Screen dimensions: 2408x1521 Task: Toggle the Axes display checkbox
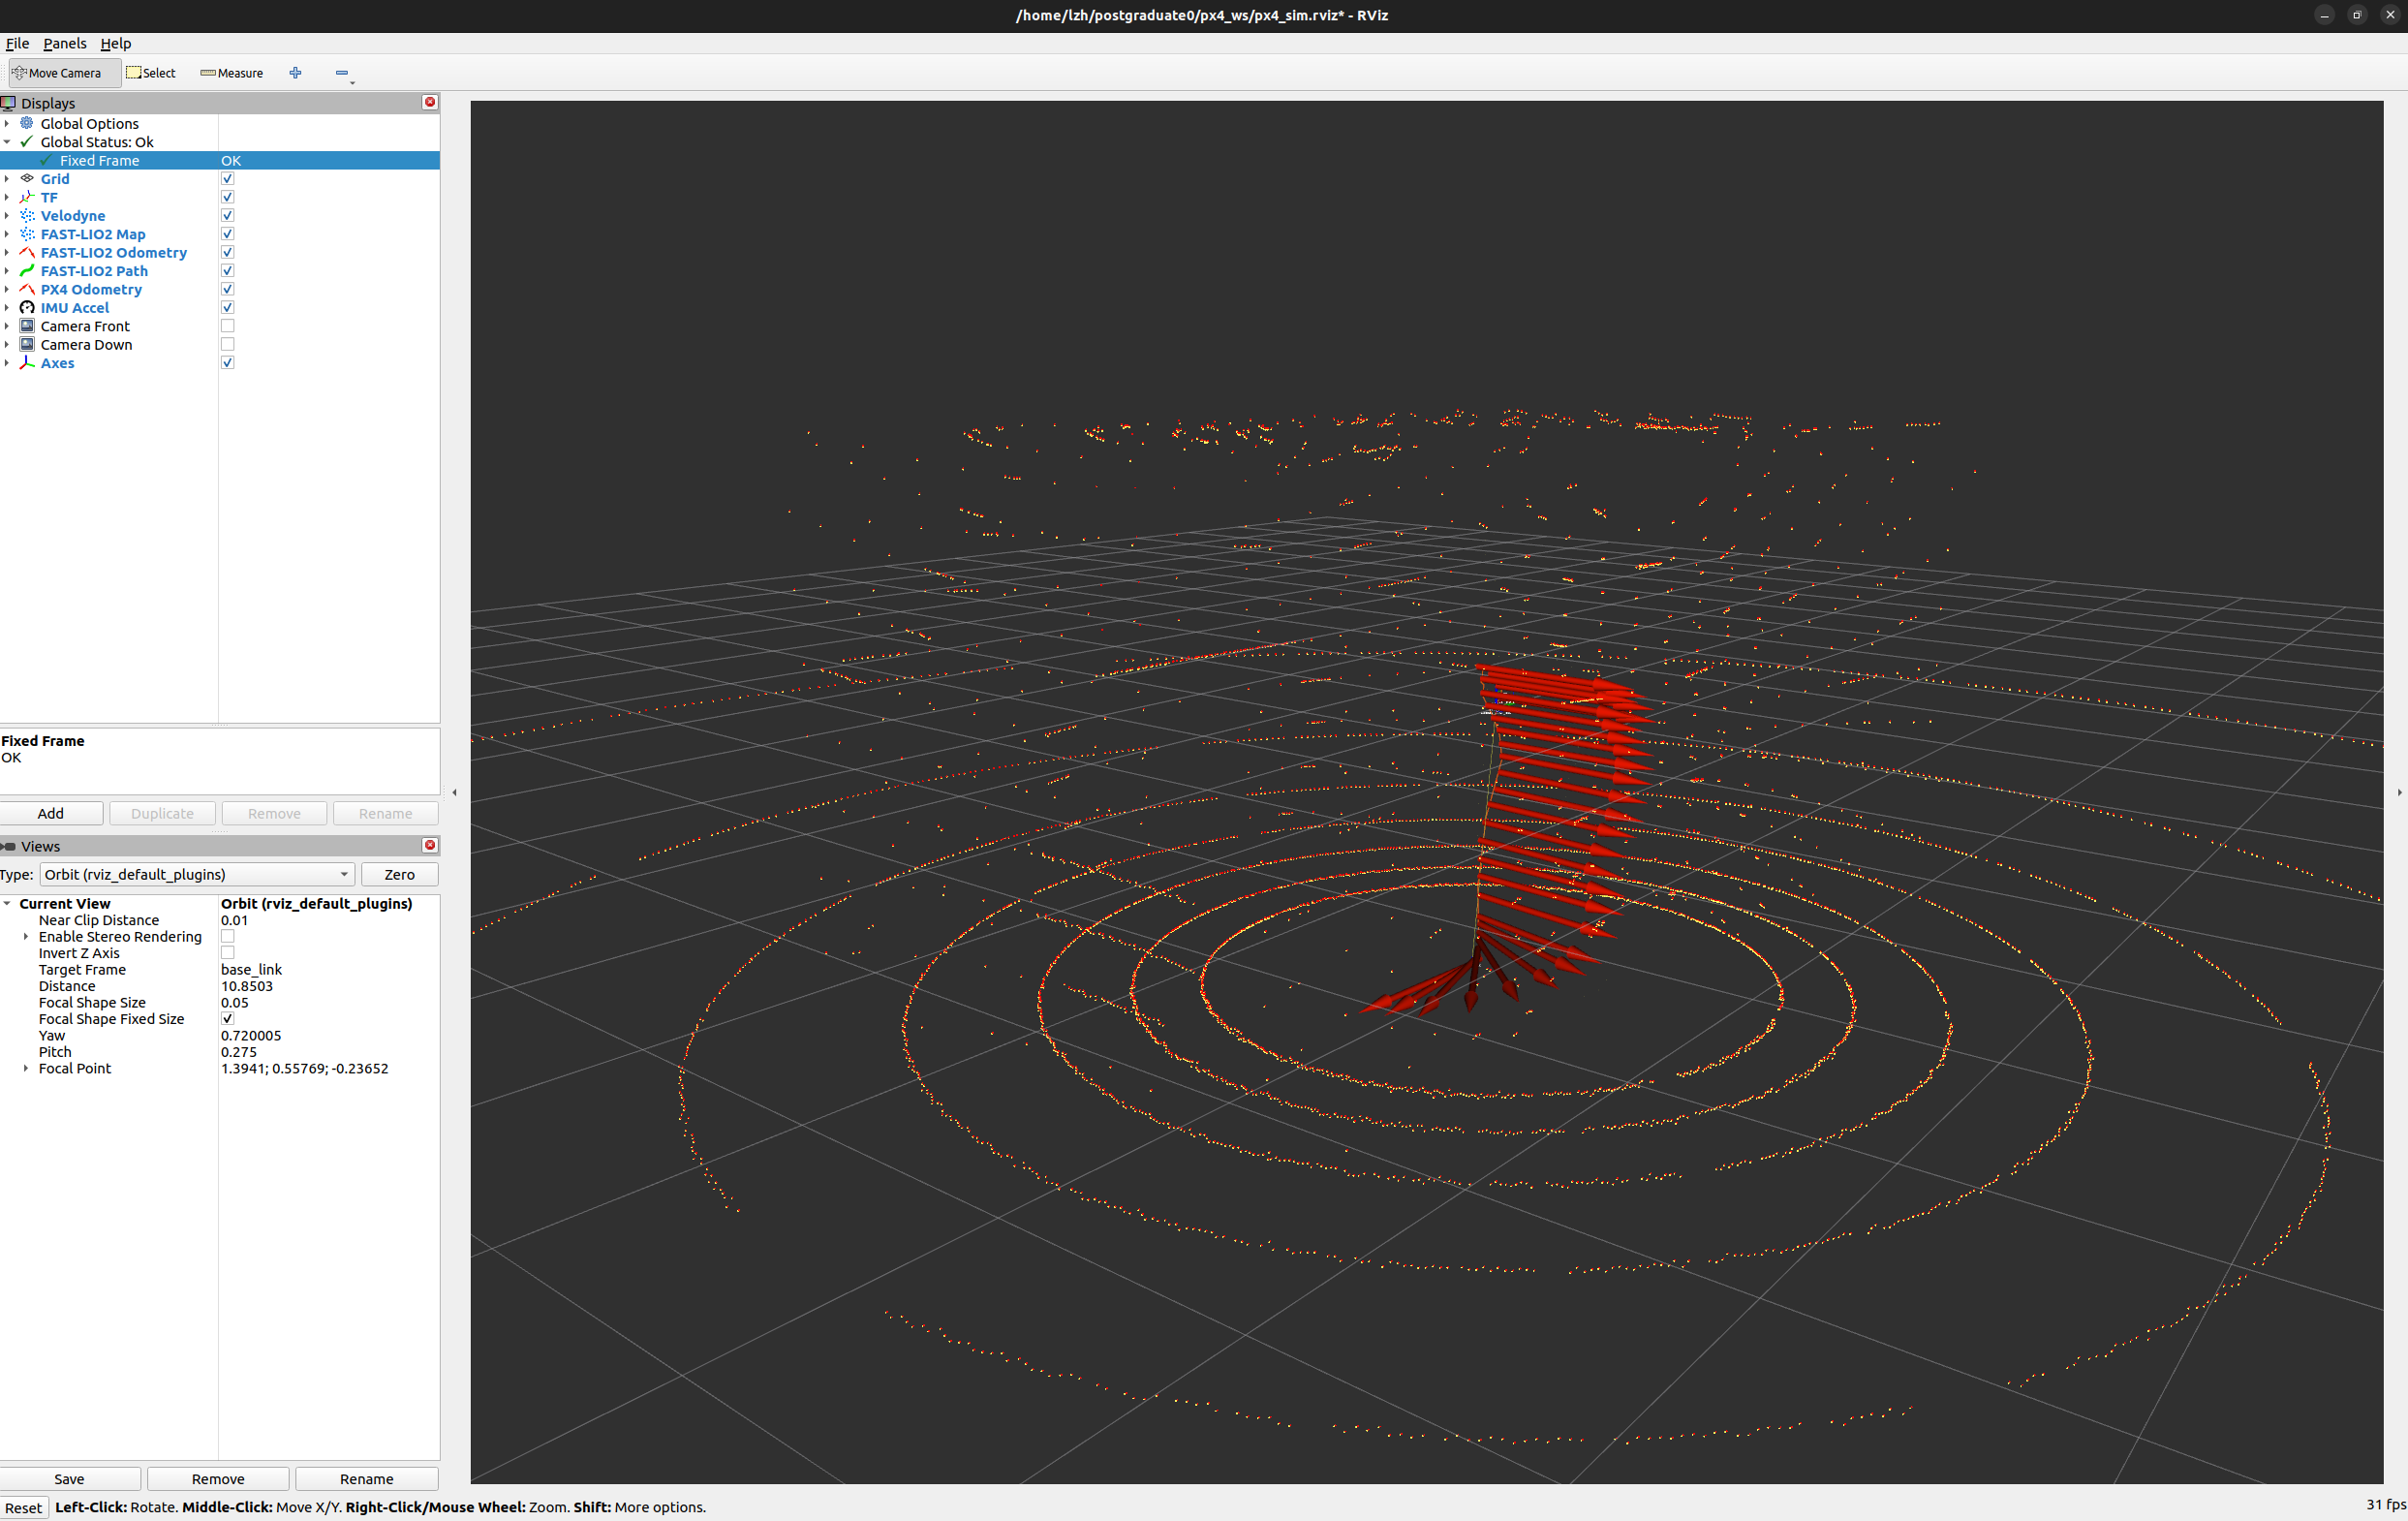point(227,363)
